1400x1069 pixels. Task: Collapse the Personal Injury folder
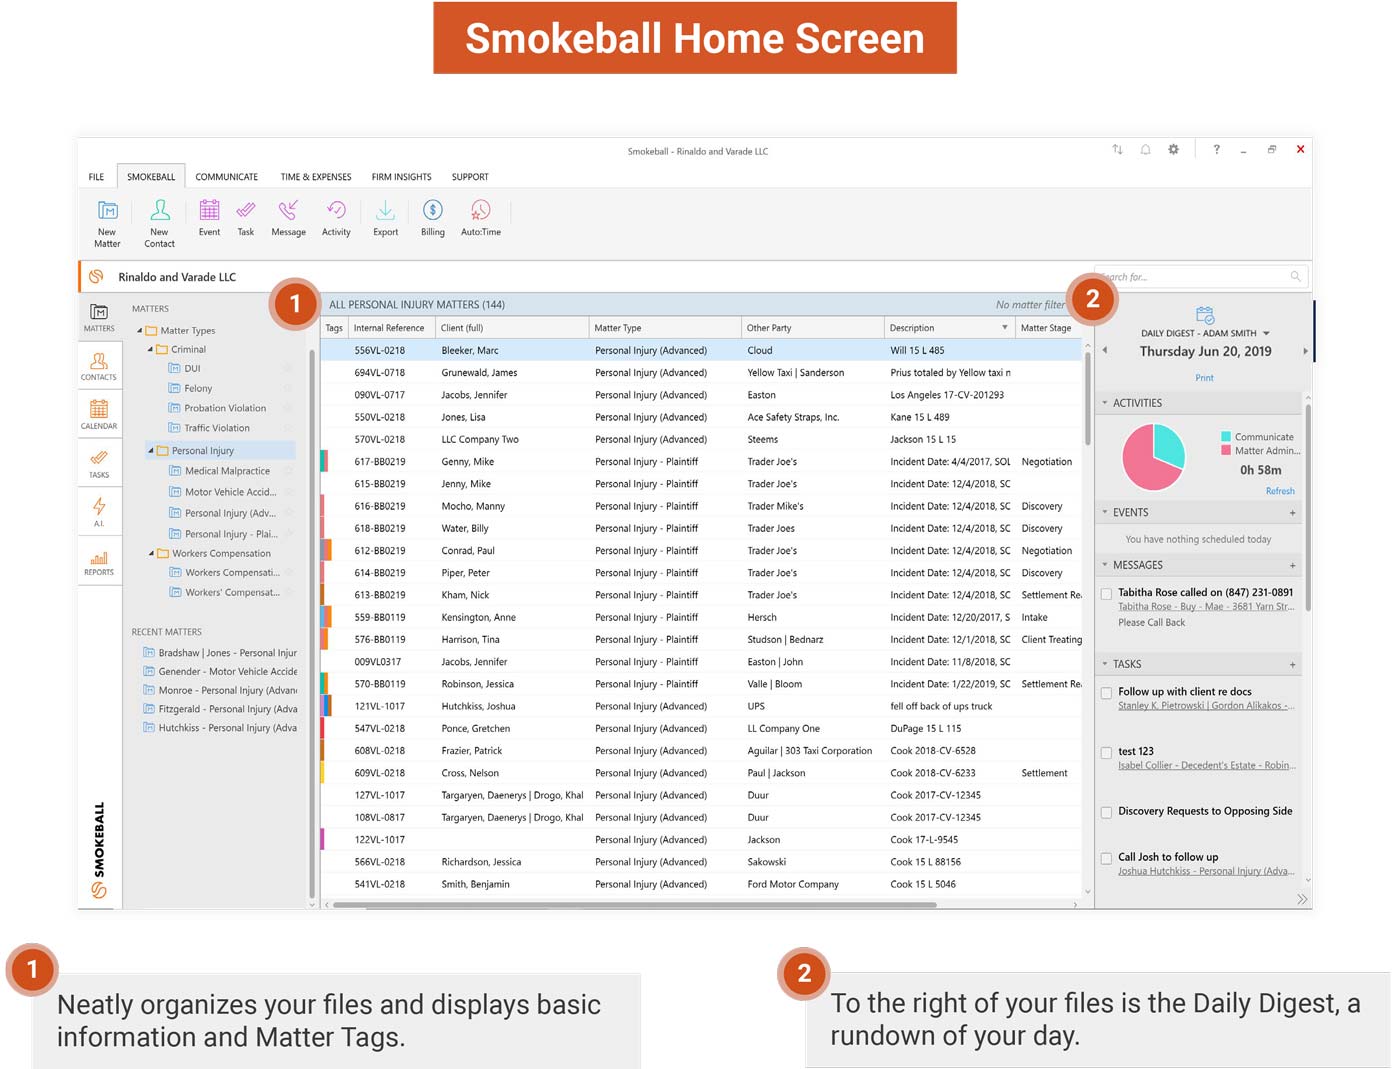pyautogui.click(x=151, y=450)
